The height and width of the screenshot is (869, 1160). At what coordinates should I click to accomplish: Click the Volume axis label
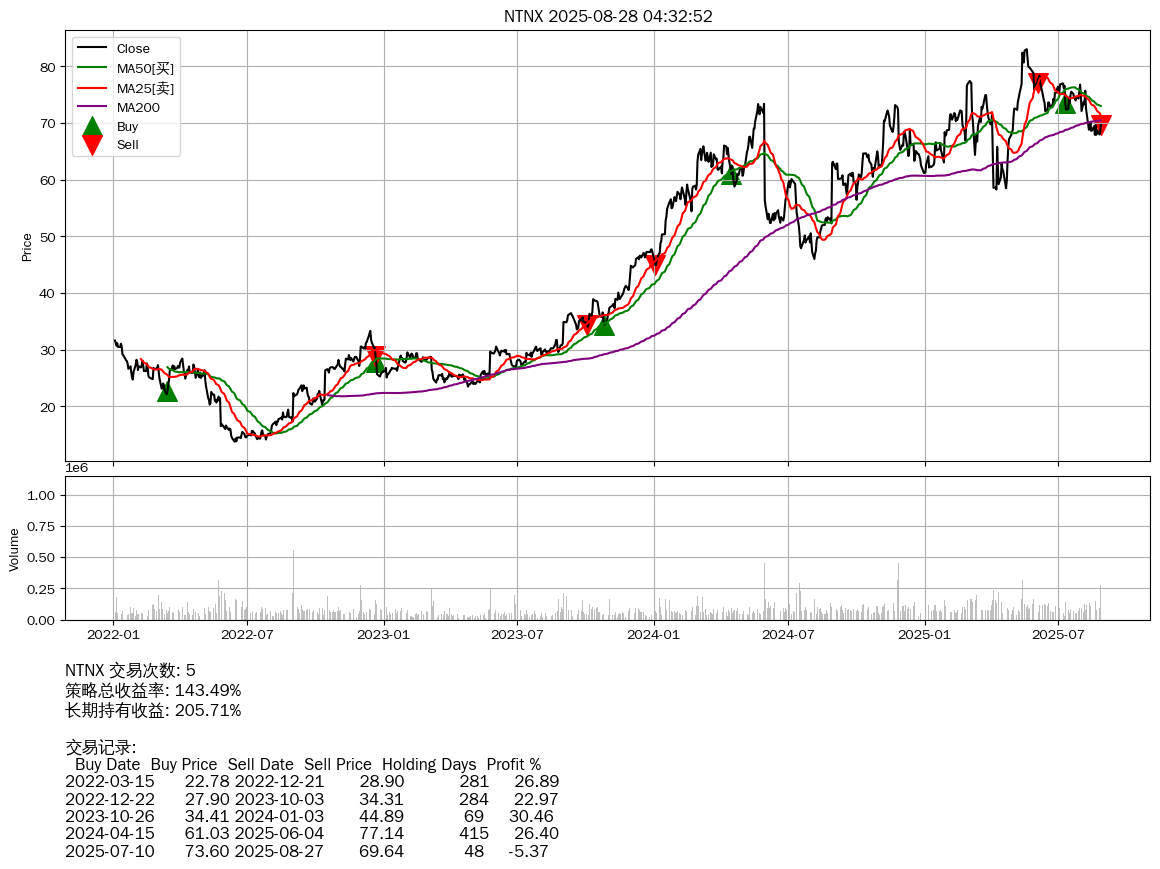tap(14, 549)
